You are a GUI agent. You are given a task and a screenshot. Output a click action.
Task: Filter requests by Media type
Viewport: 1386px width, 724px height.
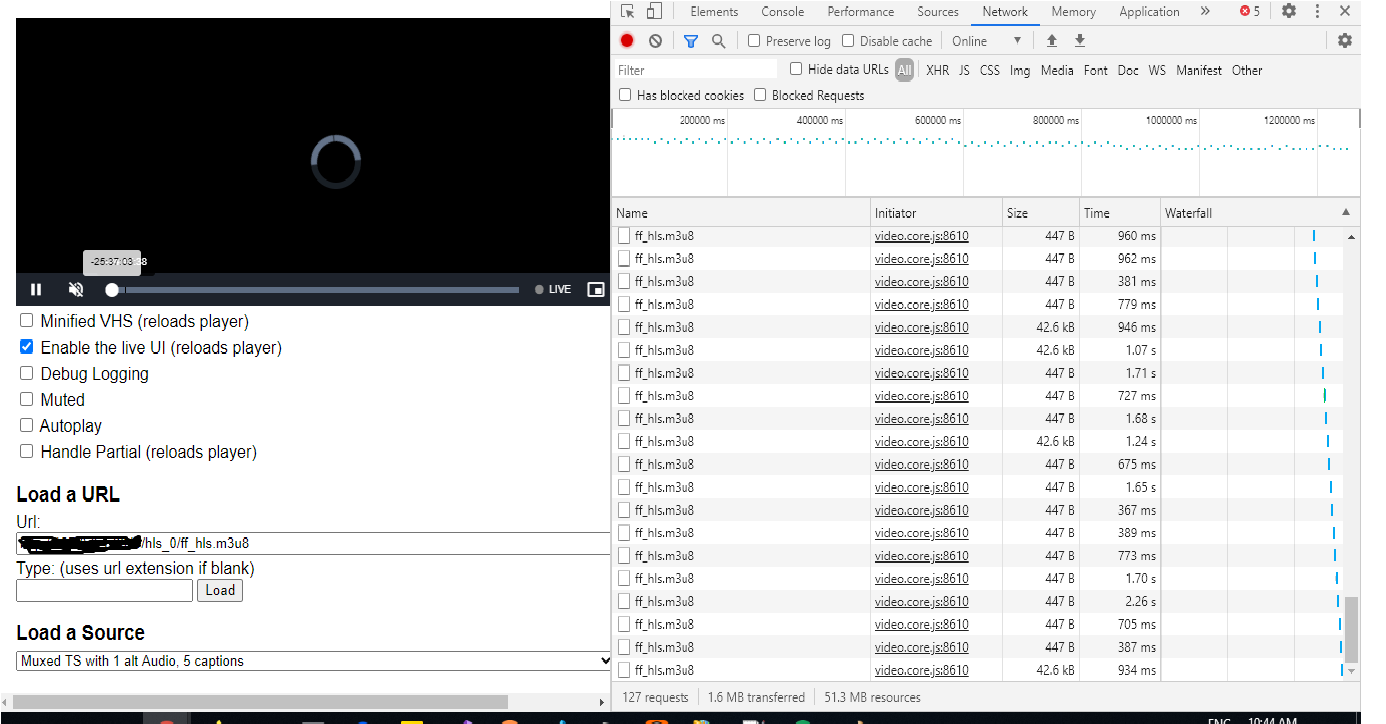pos(1057,70)
